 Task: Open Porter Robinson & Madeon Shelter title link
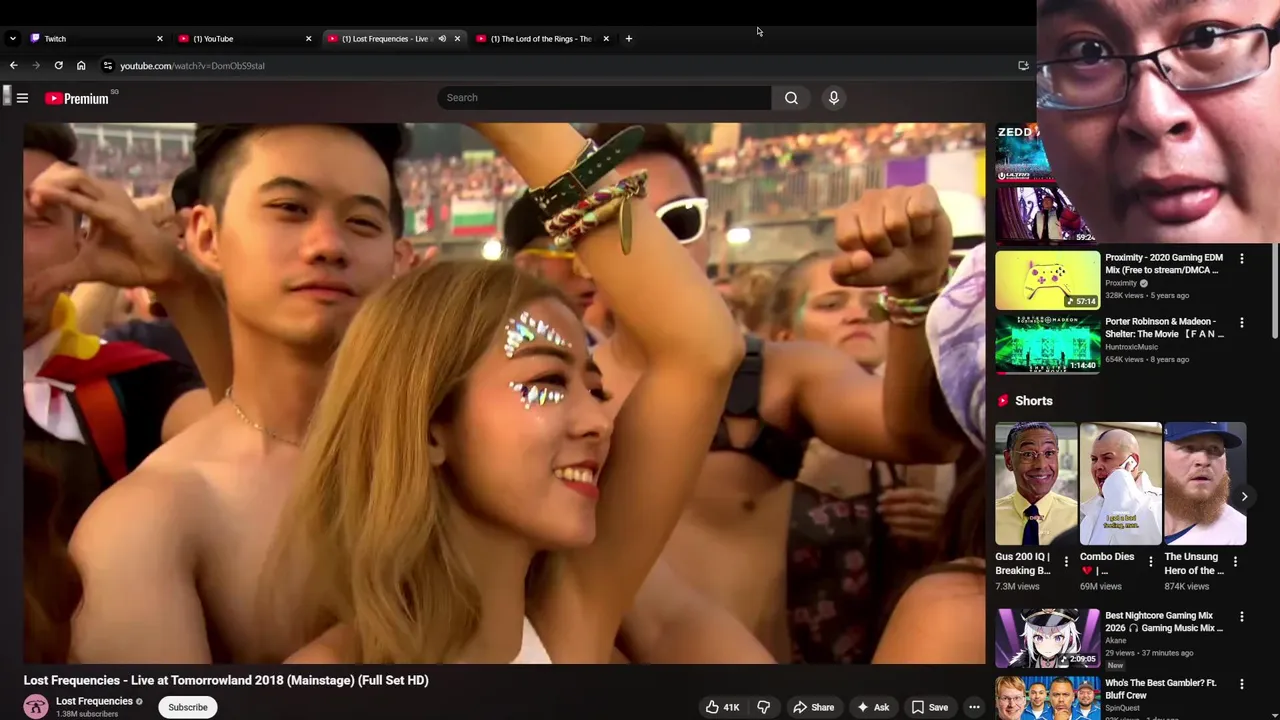click(x=1164, y=328)
